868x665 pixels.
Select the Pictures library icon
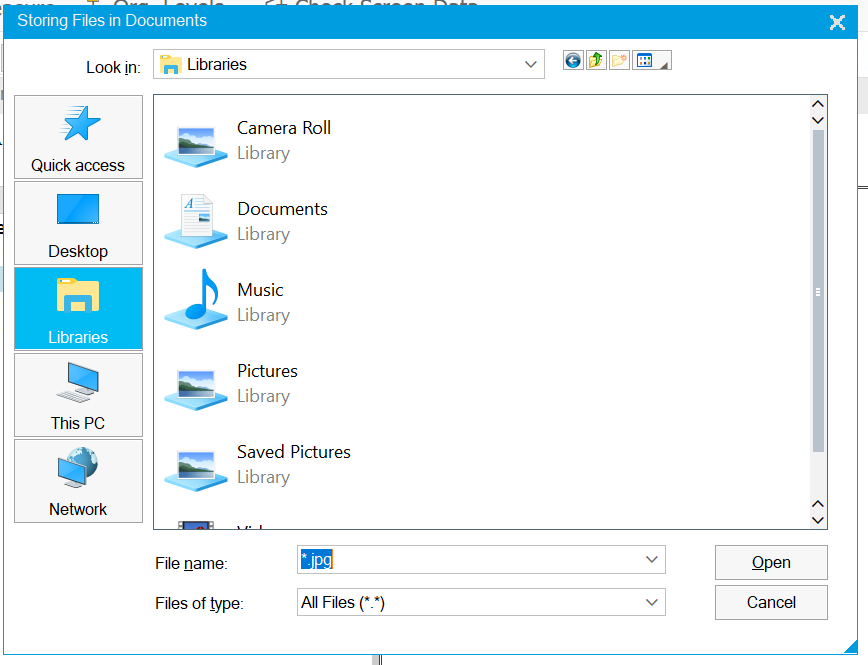point(196,389)
